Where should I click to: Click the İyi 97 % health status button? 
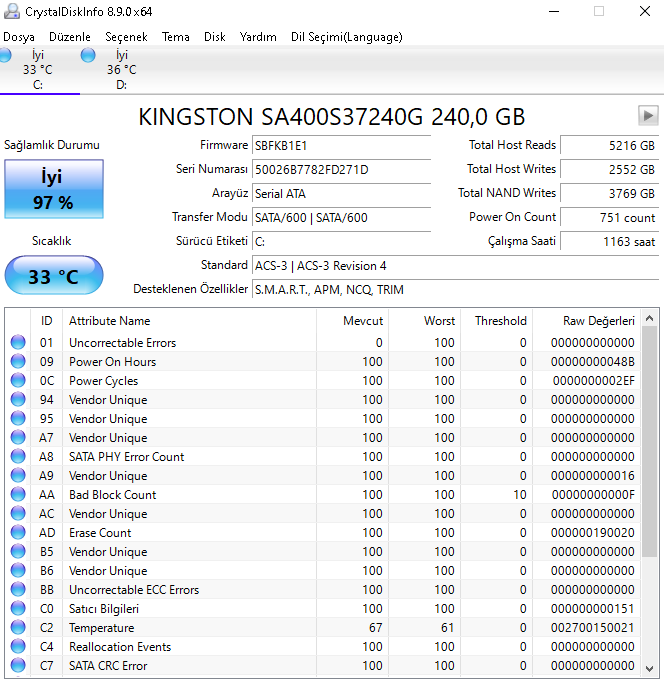(x=54, y=189)
